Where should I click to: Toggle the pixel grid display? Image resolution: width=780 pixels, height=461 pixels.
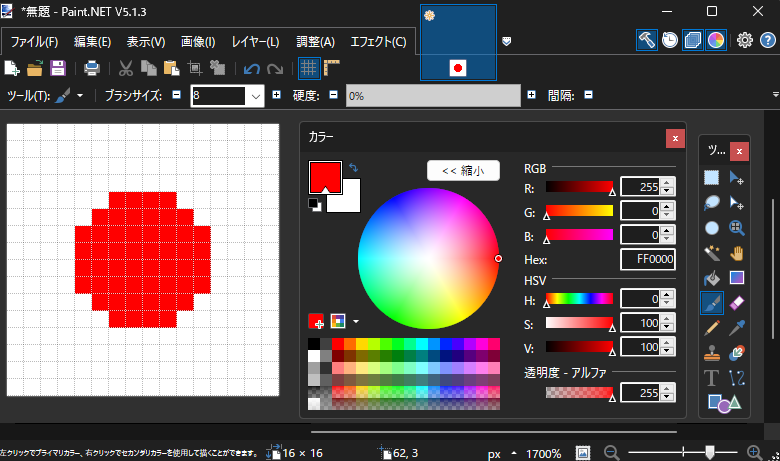pos(309,69)
